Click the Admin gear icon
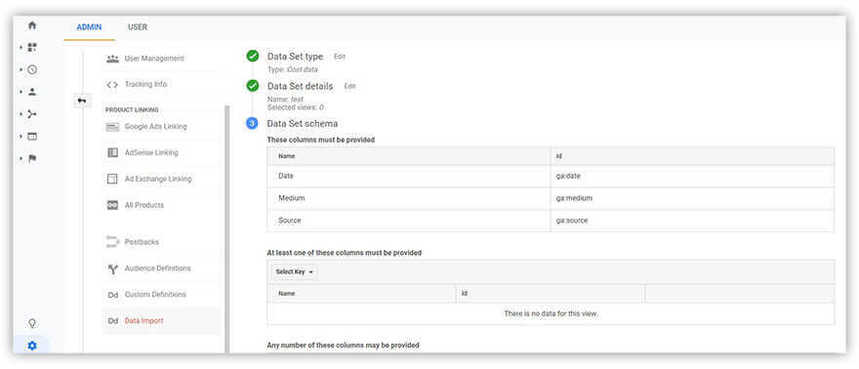 tap(32, 345)
